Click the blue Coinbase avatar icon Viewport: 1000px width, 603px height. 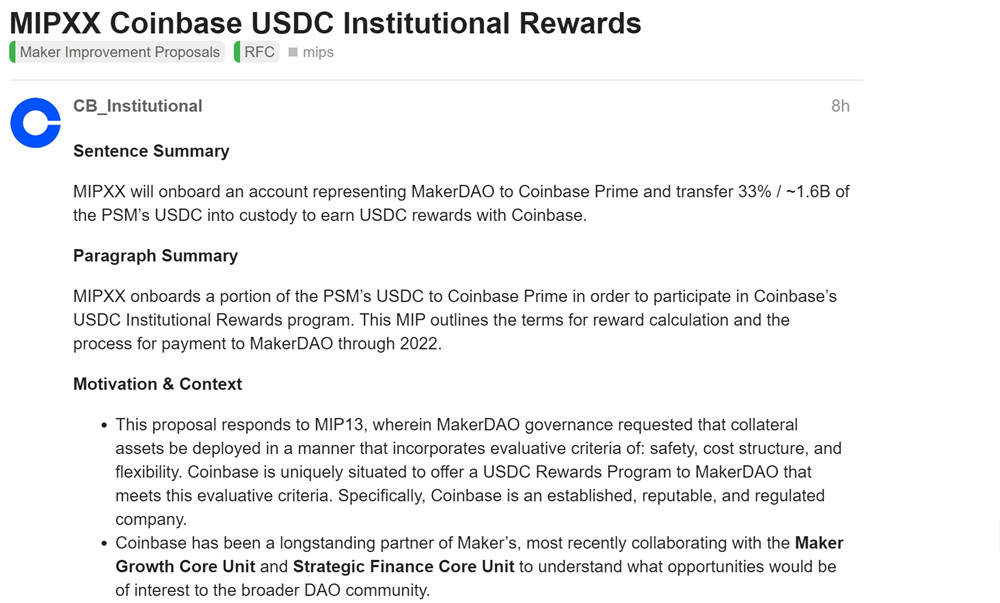[x=35, y=123]
